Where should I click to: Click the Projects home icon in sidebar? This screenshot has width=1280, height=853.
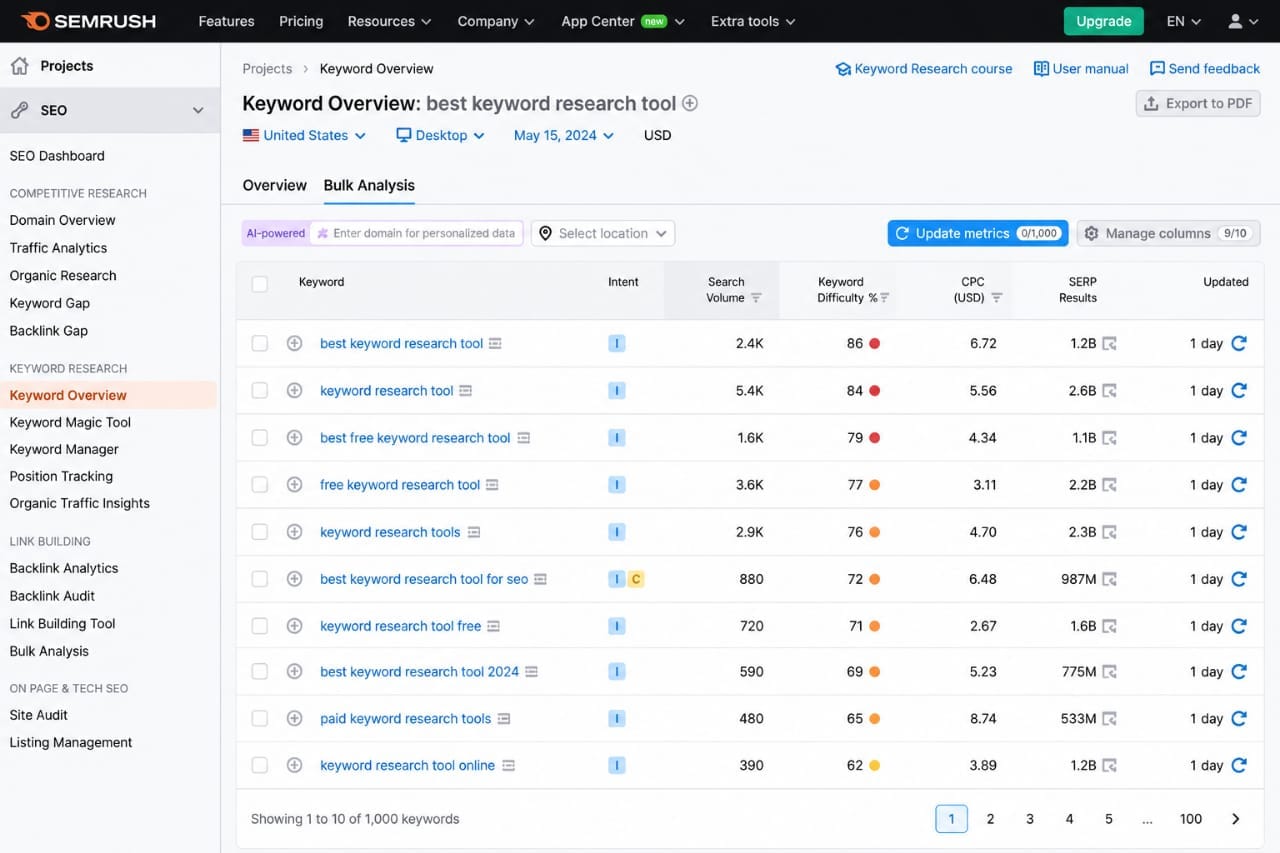click(x=19, y=66)
